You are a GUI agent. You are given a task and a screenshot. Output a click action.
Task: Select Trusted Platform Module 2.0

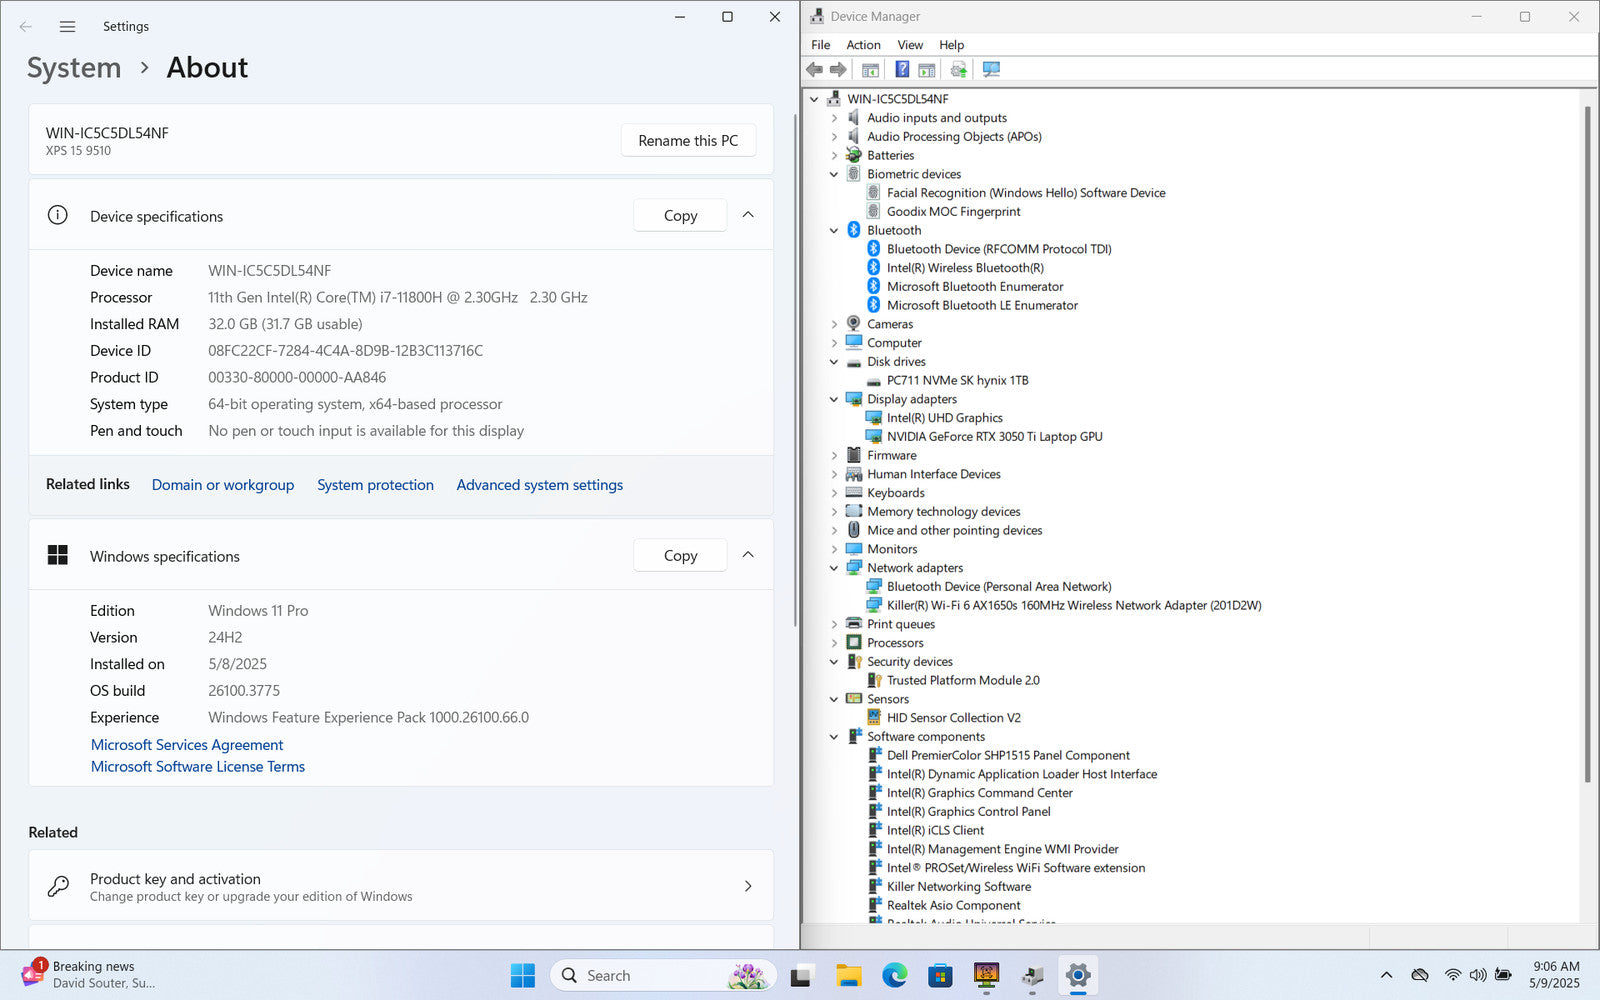click(963, 681)
